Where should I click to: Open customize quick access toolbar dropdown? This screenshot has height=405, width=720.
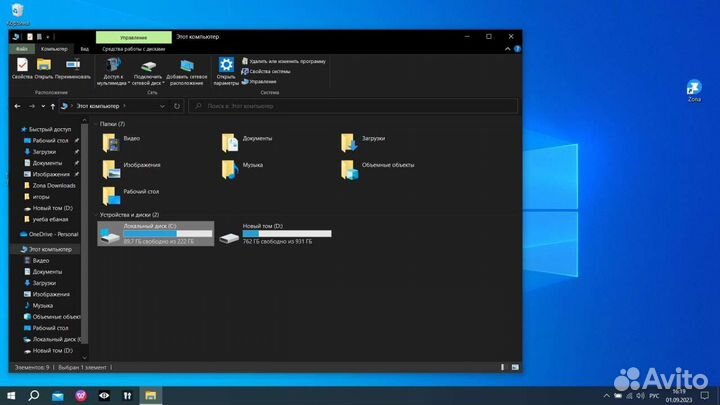[48, 37]
